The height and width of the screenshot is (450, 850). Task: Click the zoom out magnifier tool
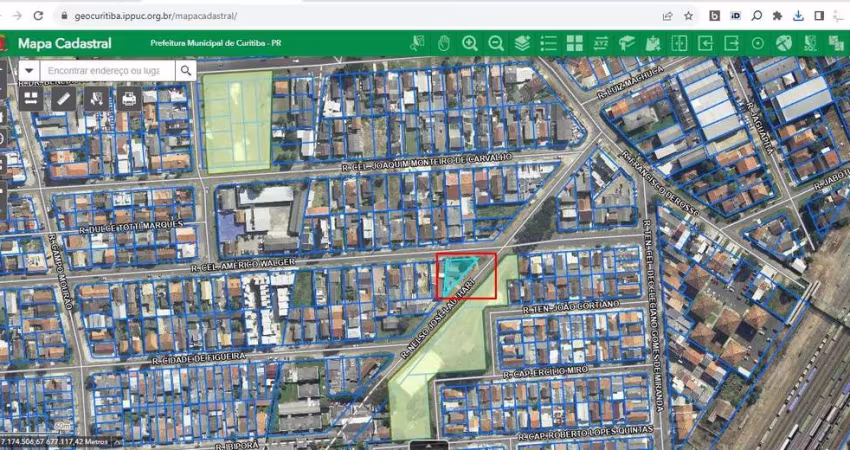coord(496,43)
